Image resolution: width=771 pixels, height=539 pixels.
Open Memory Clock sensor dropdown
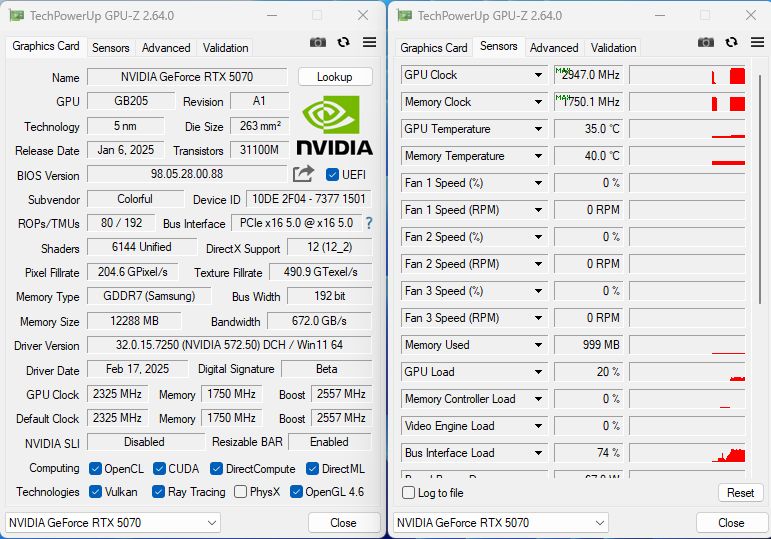pos(538,102)
